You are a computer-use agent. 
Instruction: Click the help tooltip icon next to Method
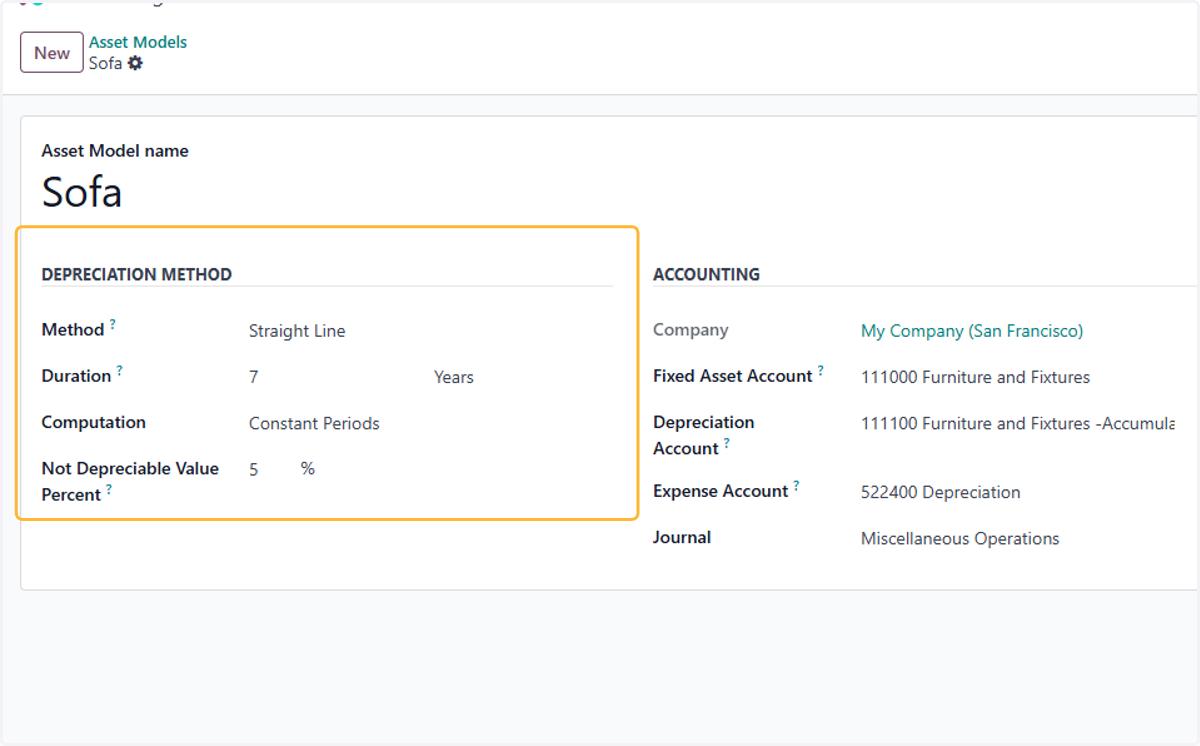[x=113, y=324]
